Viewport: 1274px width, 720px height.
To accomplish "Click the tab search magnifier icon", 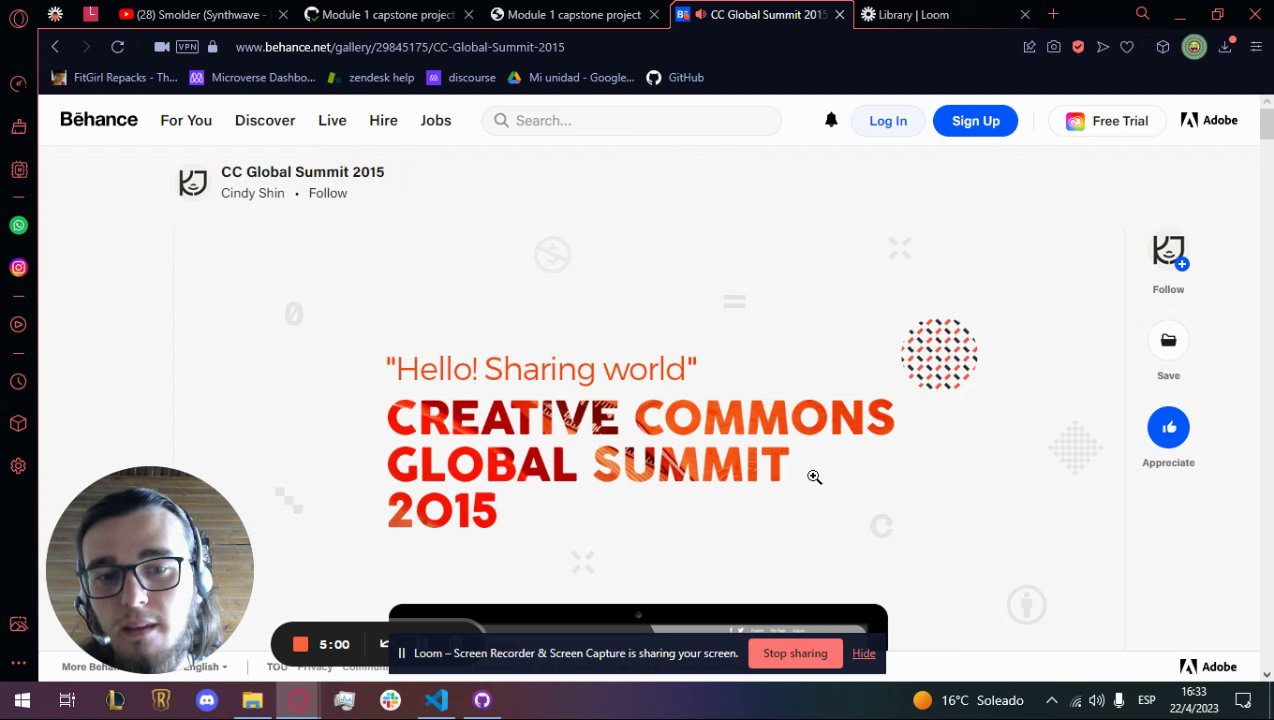I will point(1143,14).
